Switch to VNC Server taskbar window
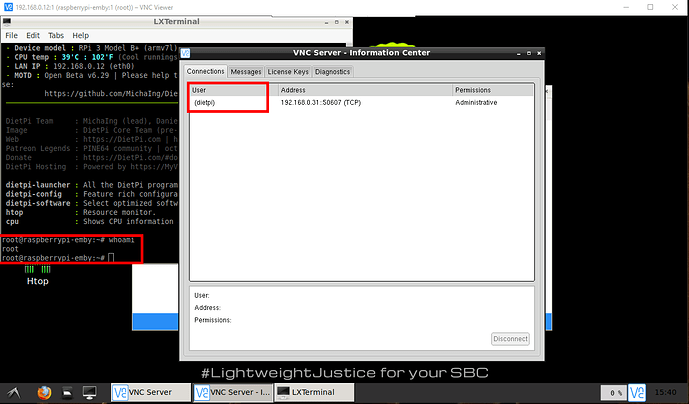 click(x=151, y=392)
